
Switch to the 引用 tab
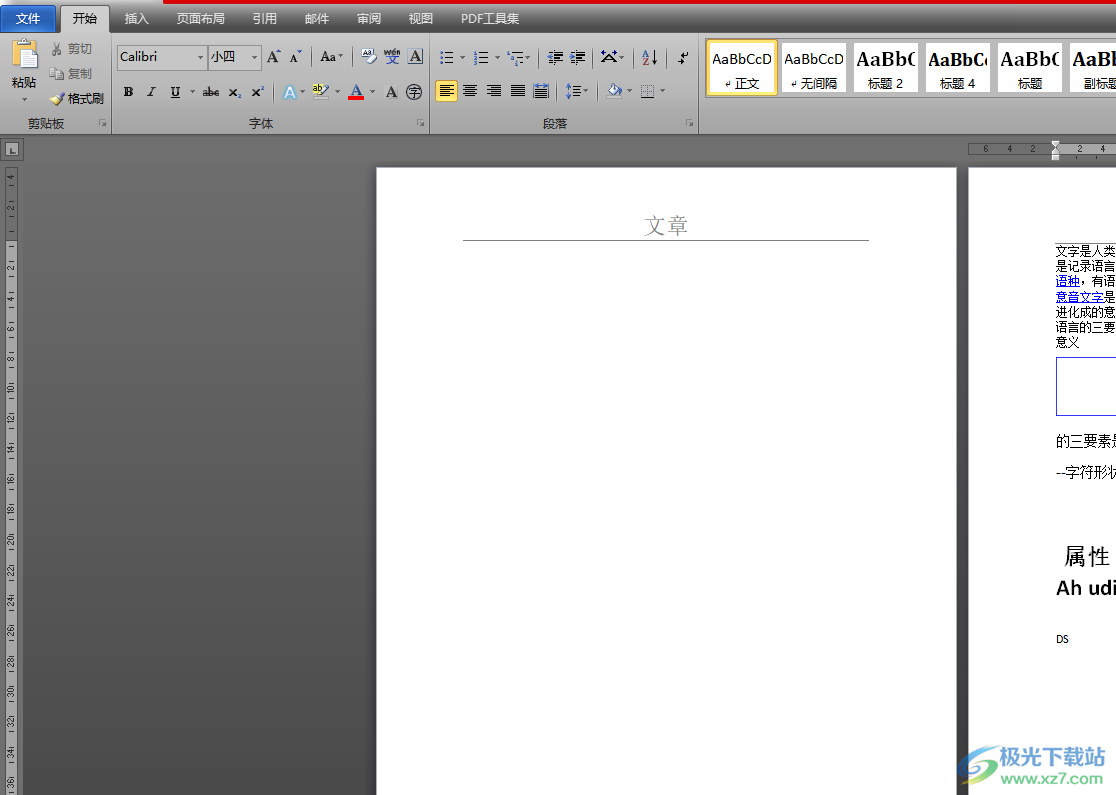pyautogui.click(x=264, y=19)
